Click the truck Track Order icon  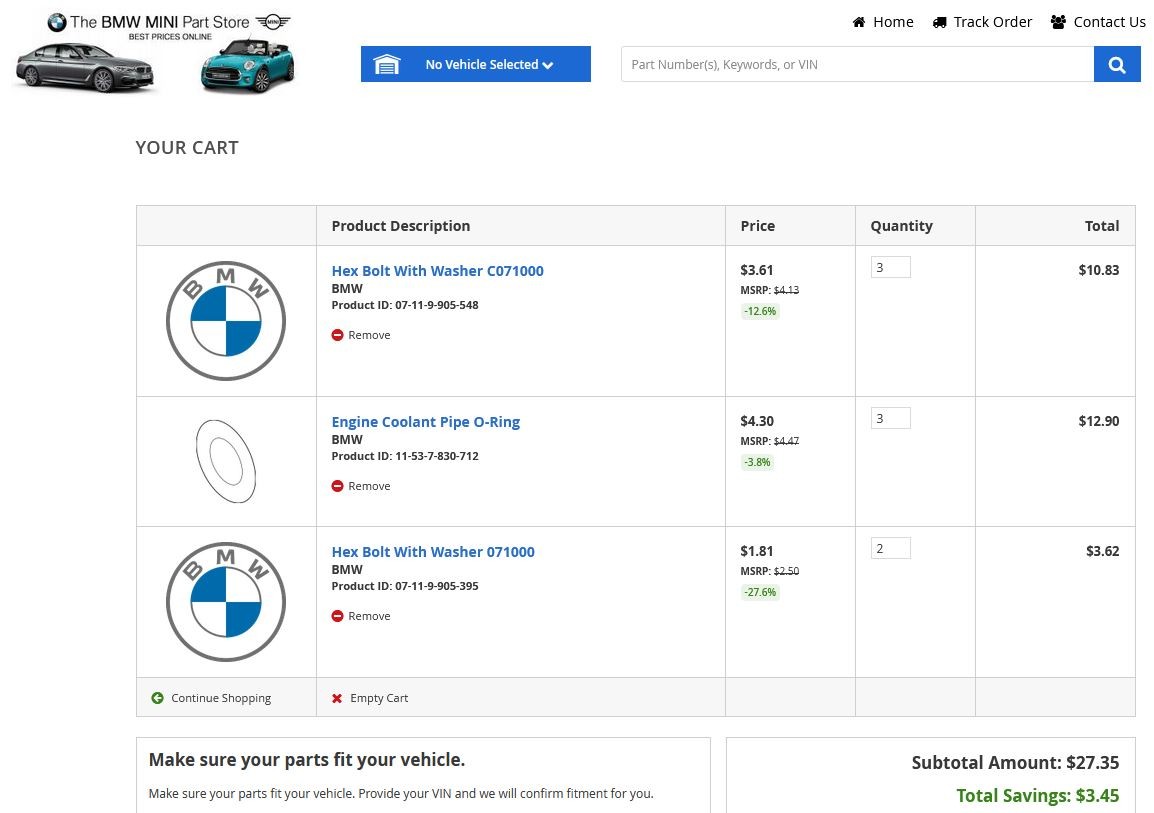pos(939,22)
